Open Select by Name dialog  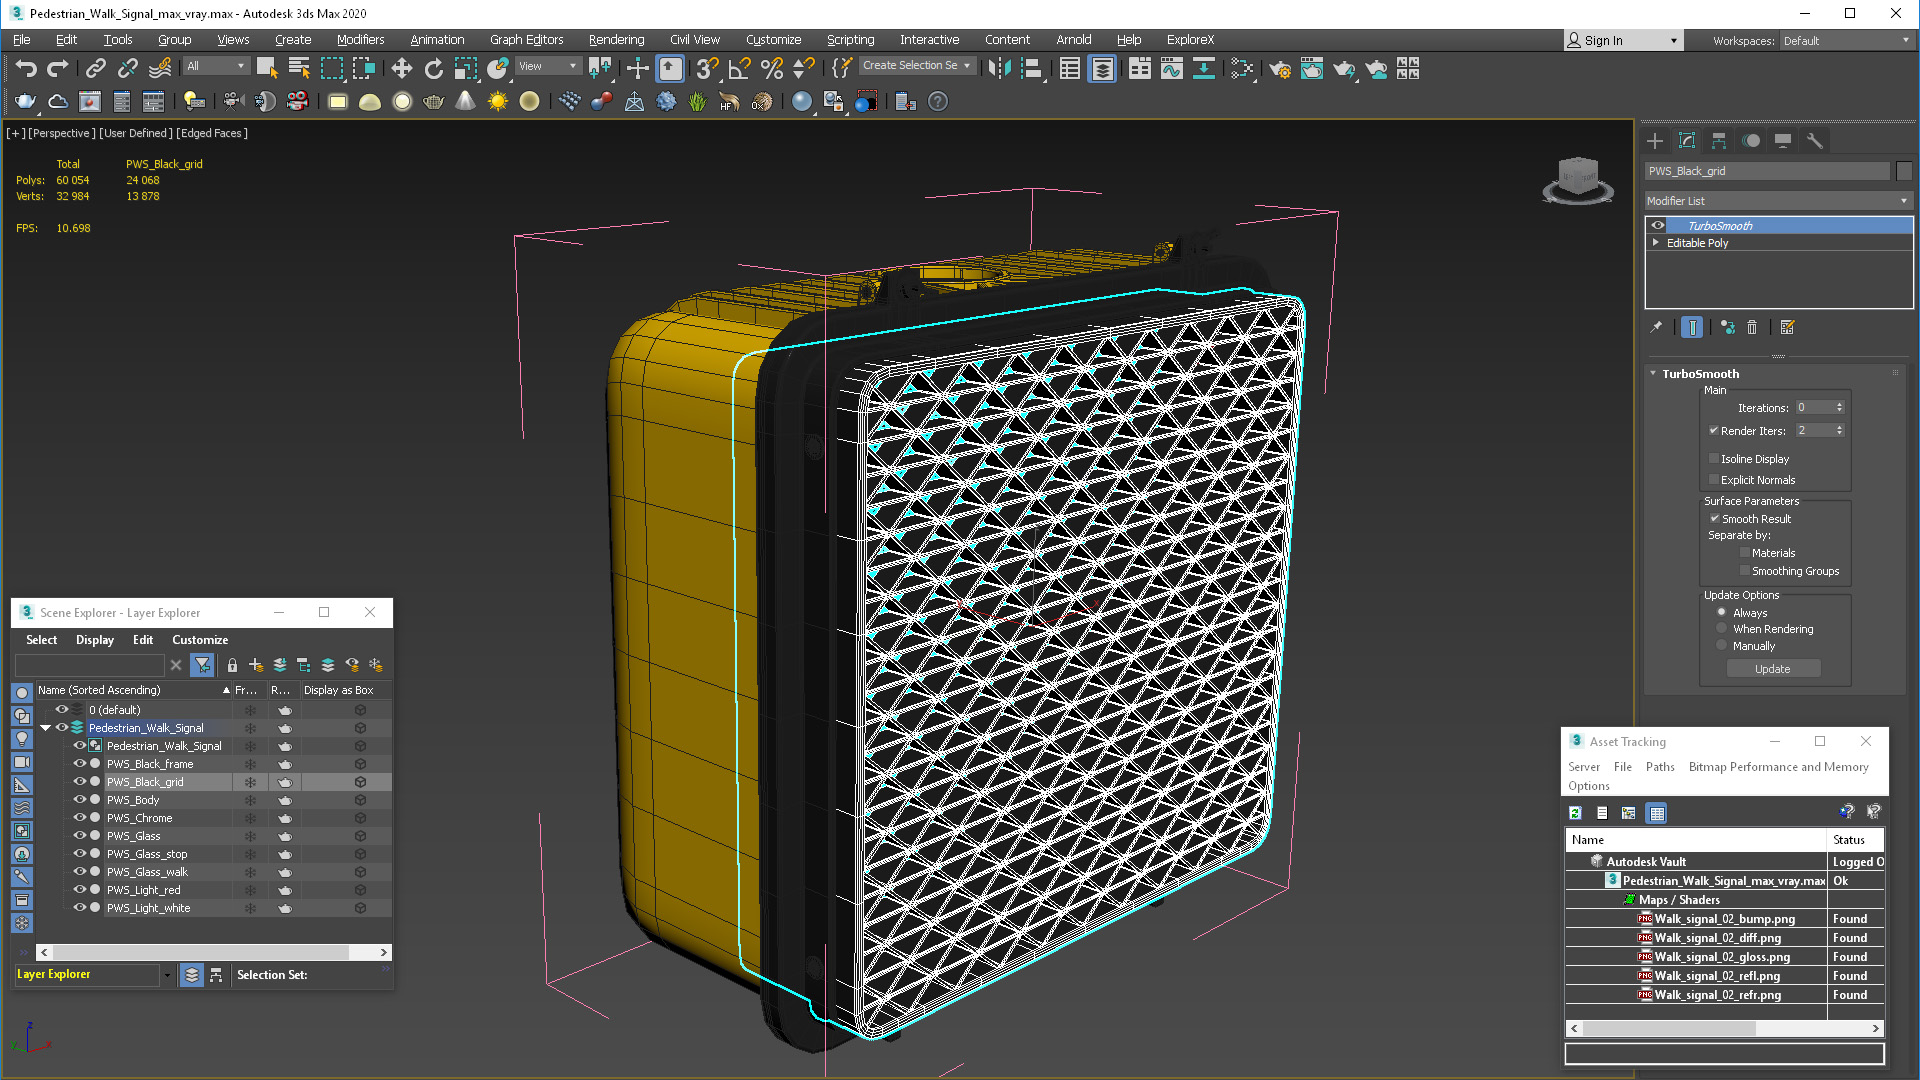[299, 68]
